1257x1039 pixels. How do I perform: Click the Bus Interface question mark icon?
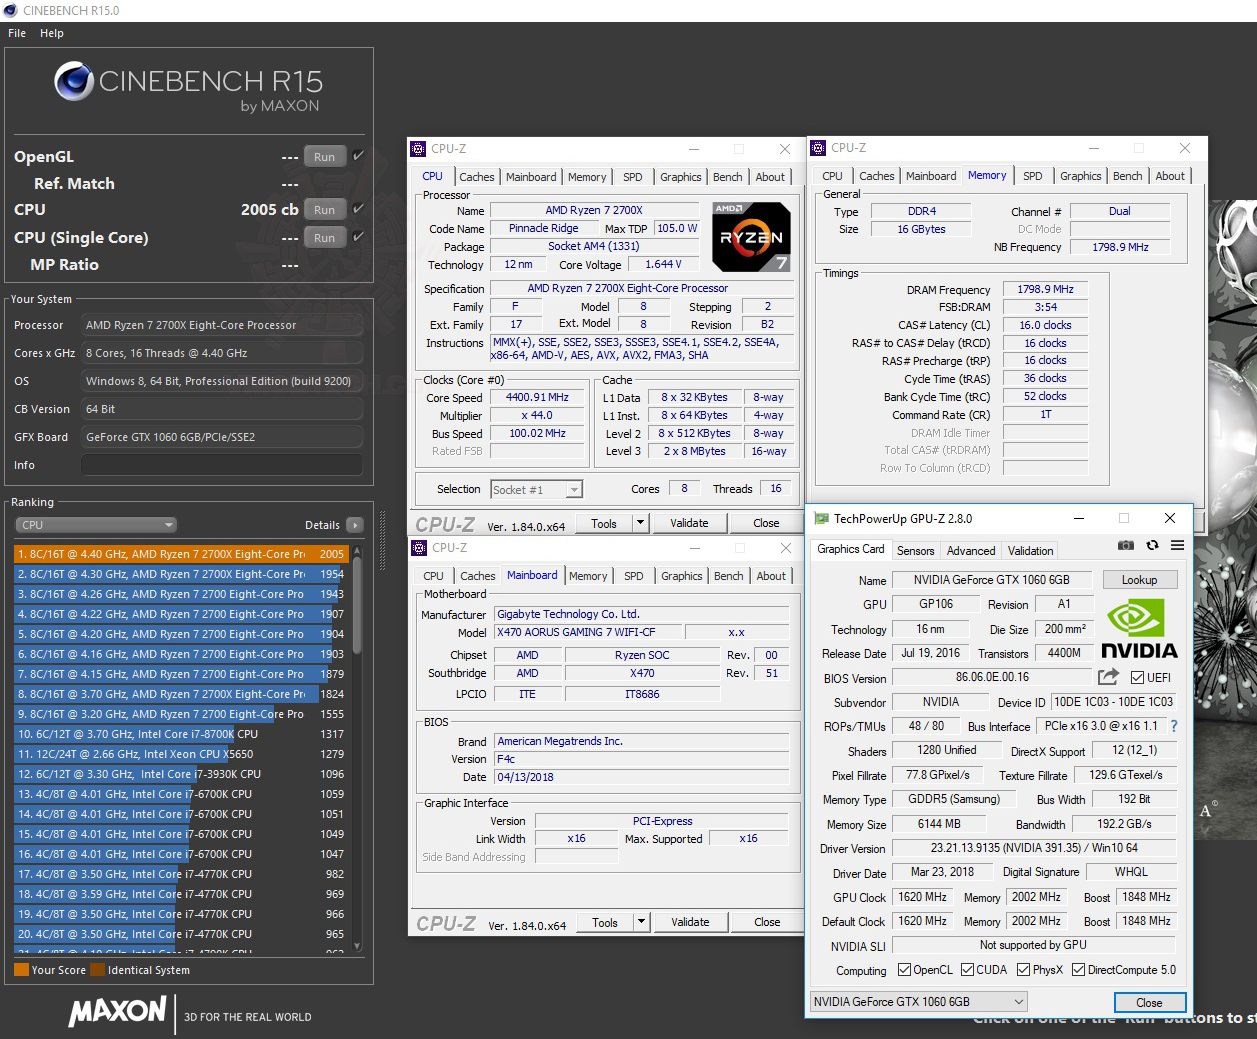[1174, 726]
